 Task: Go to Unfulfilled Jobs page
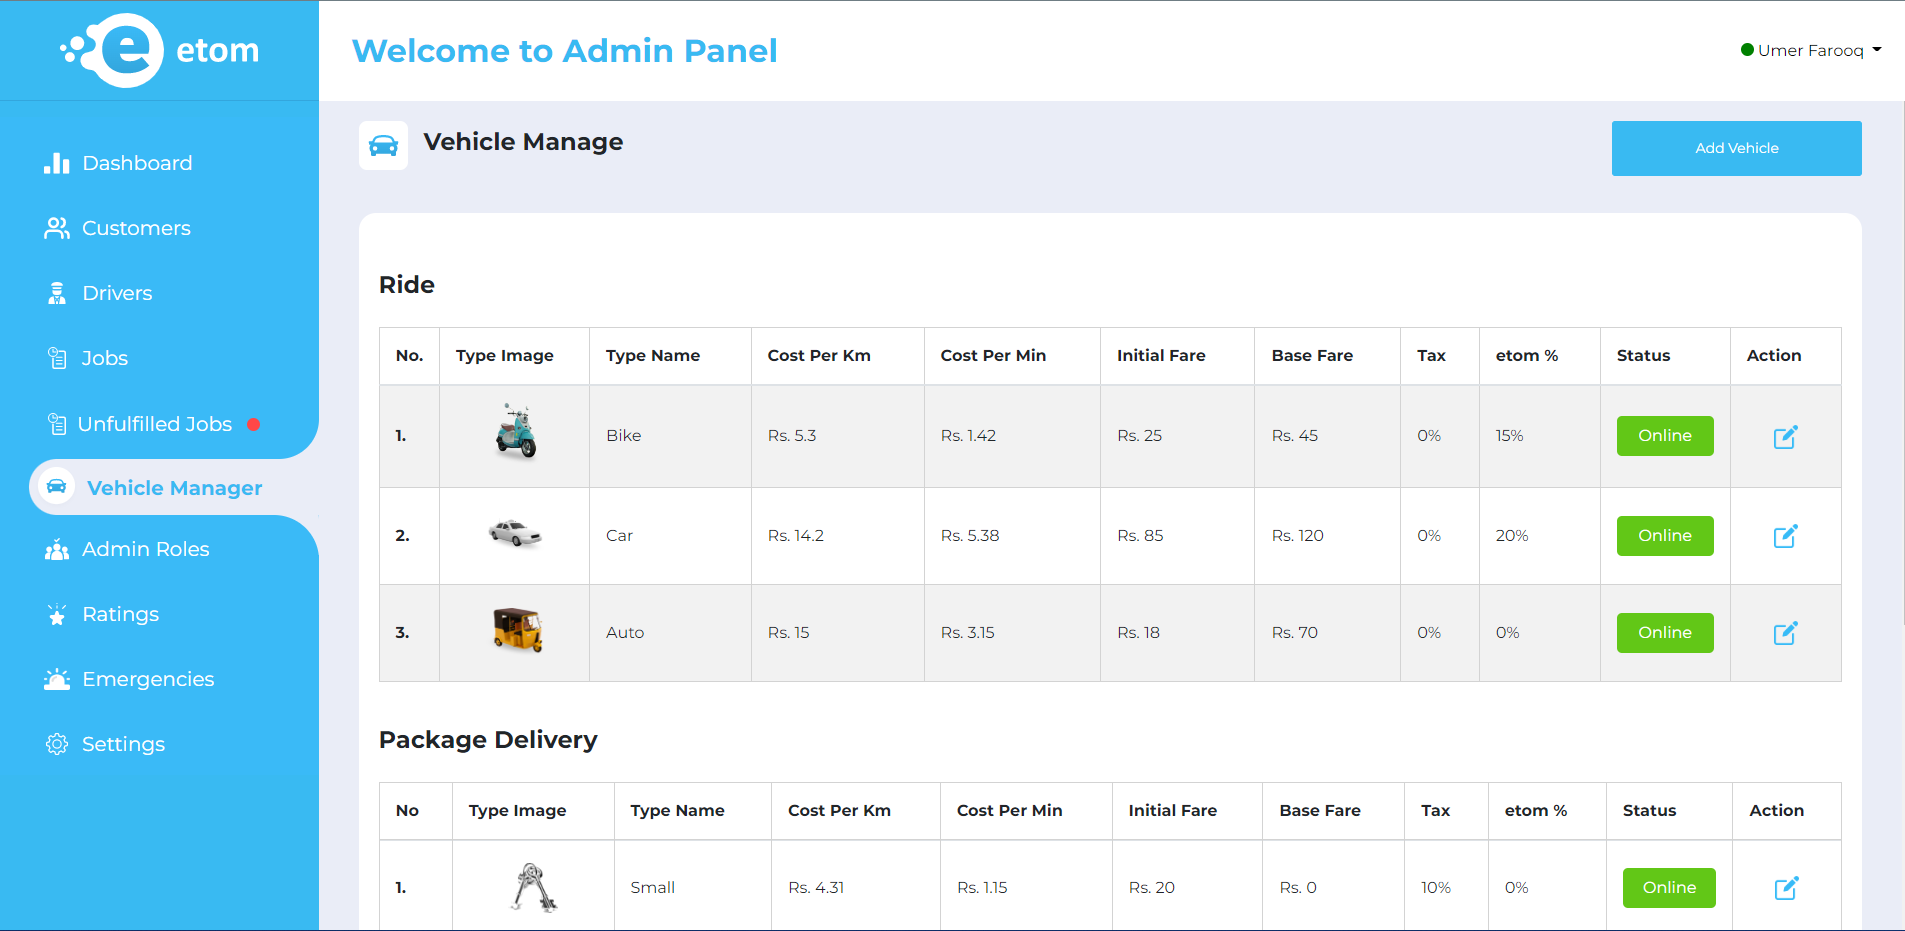[x=154, y=424]
